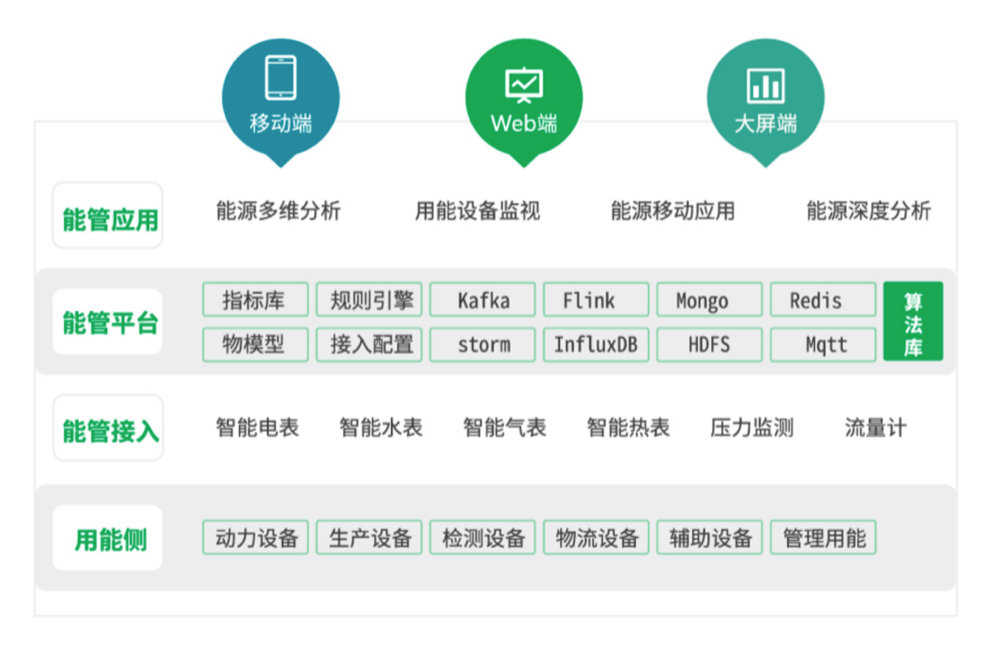Screen dimensions: 984x646
Task: Click the 指标库 box
Action: (254, 300)
